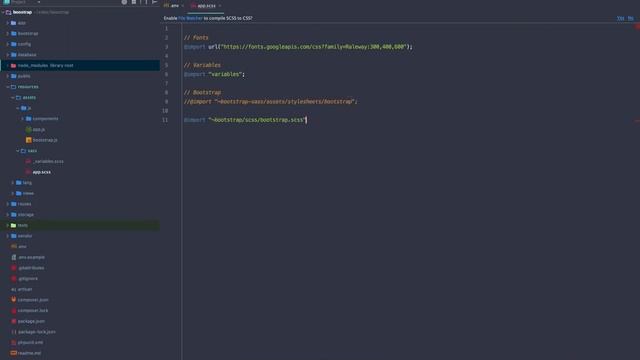Select the views folder in tree
This screenshot has width=640, height=360.
28,193
